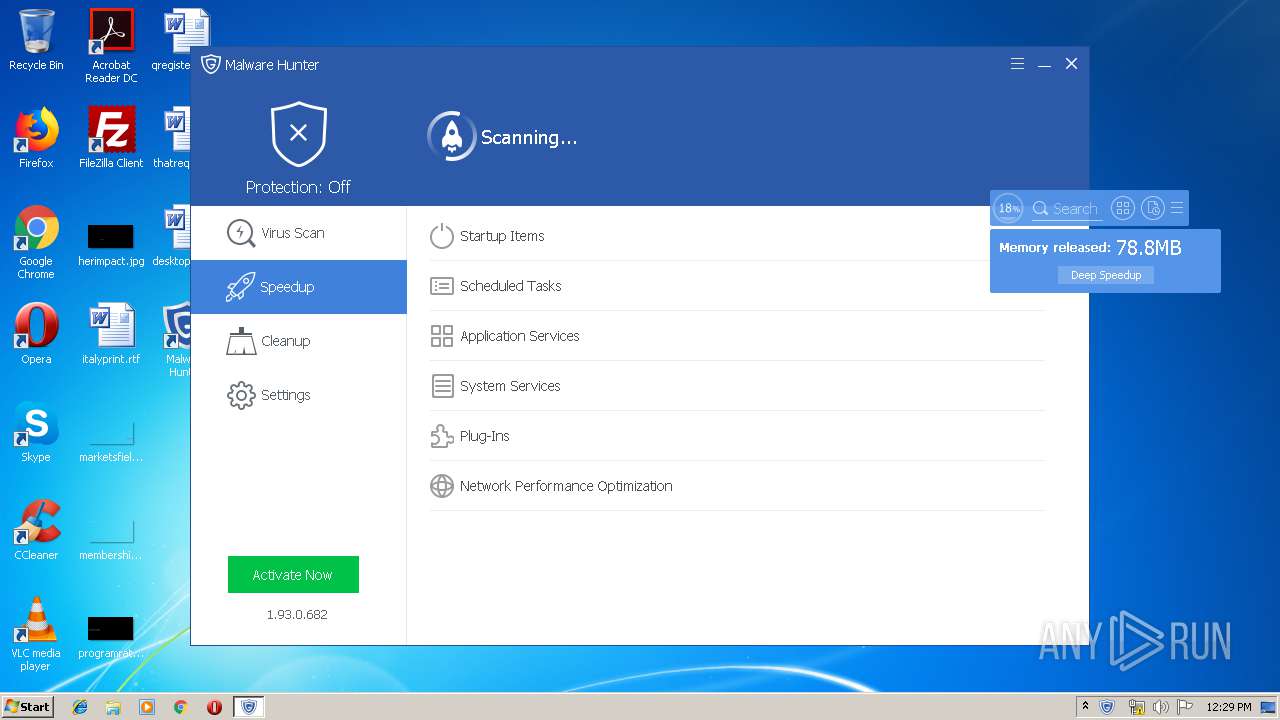
Task: Click the System Services document icon
Action: pos(441,386)
